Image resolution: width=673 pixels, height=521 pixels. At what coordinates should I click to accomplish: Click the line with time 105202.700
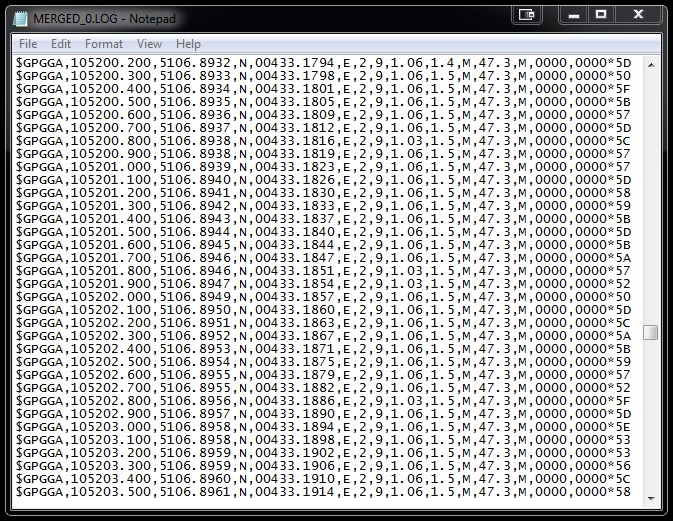(x=324, y=388)
